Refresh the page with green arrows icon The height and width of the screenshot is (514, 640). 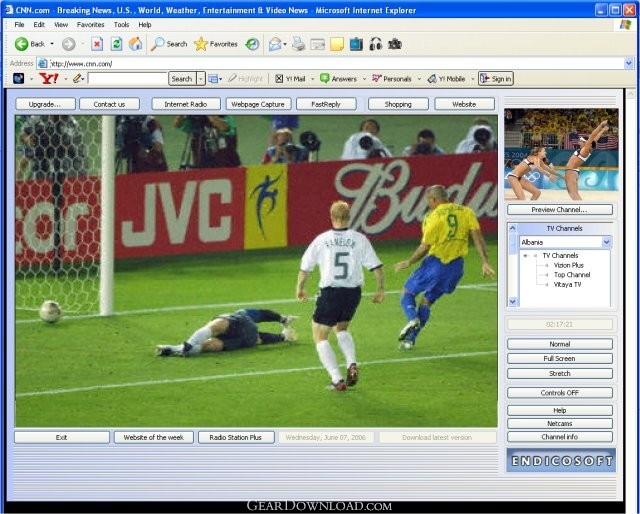(116, 44)
